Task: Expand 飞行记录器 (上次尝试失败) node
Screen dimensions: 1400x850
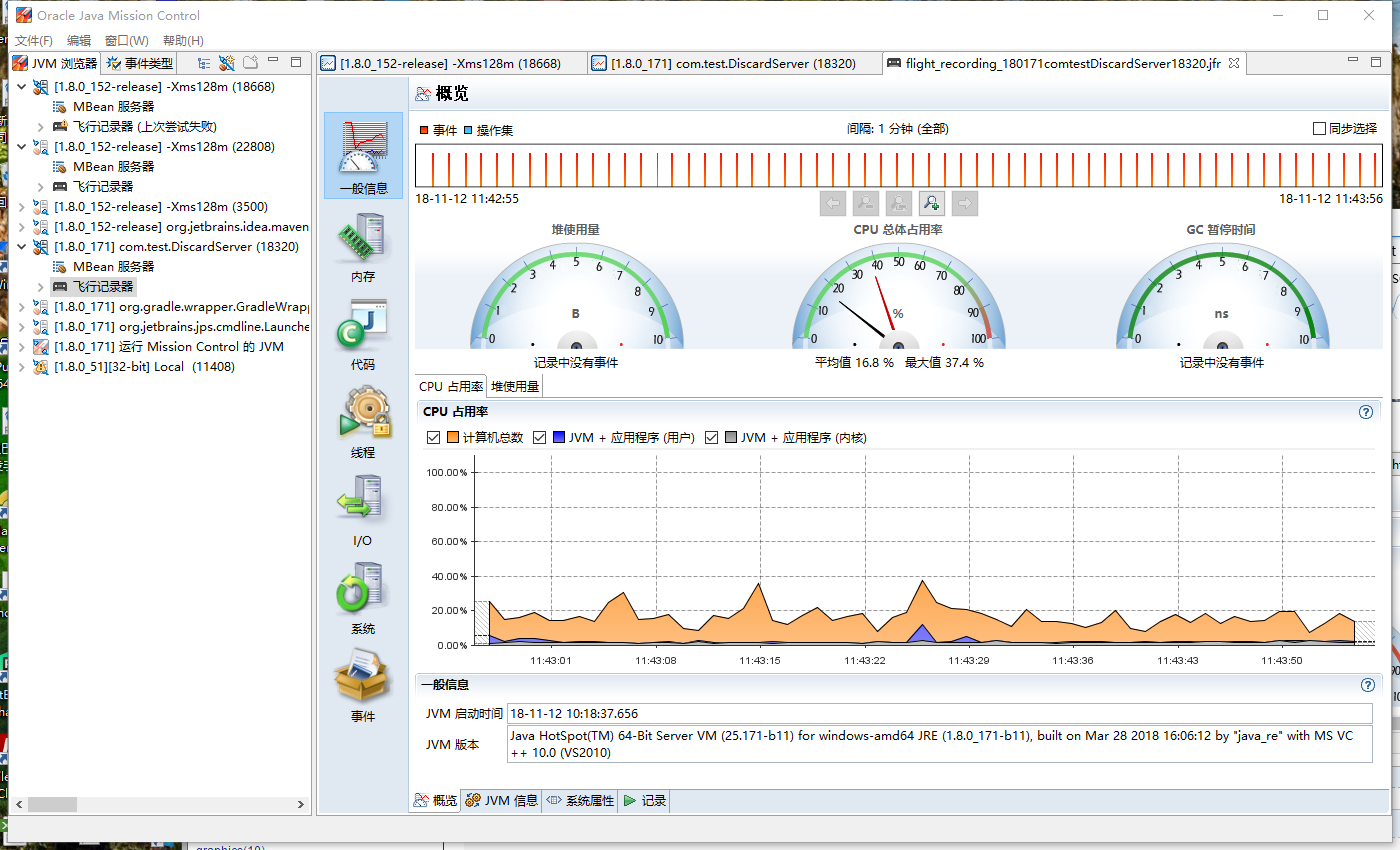Action: coord(41,127)
